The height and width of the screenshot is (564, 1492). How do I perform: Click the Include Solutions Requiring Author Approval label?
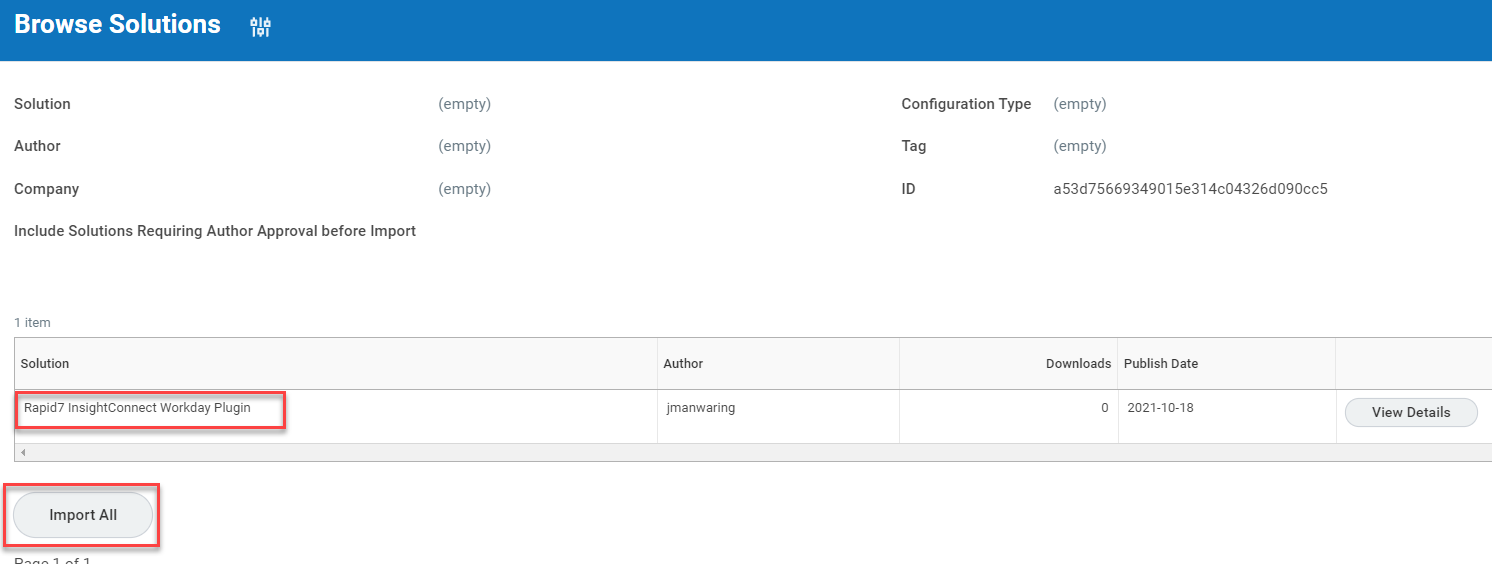tap(215, 231)
